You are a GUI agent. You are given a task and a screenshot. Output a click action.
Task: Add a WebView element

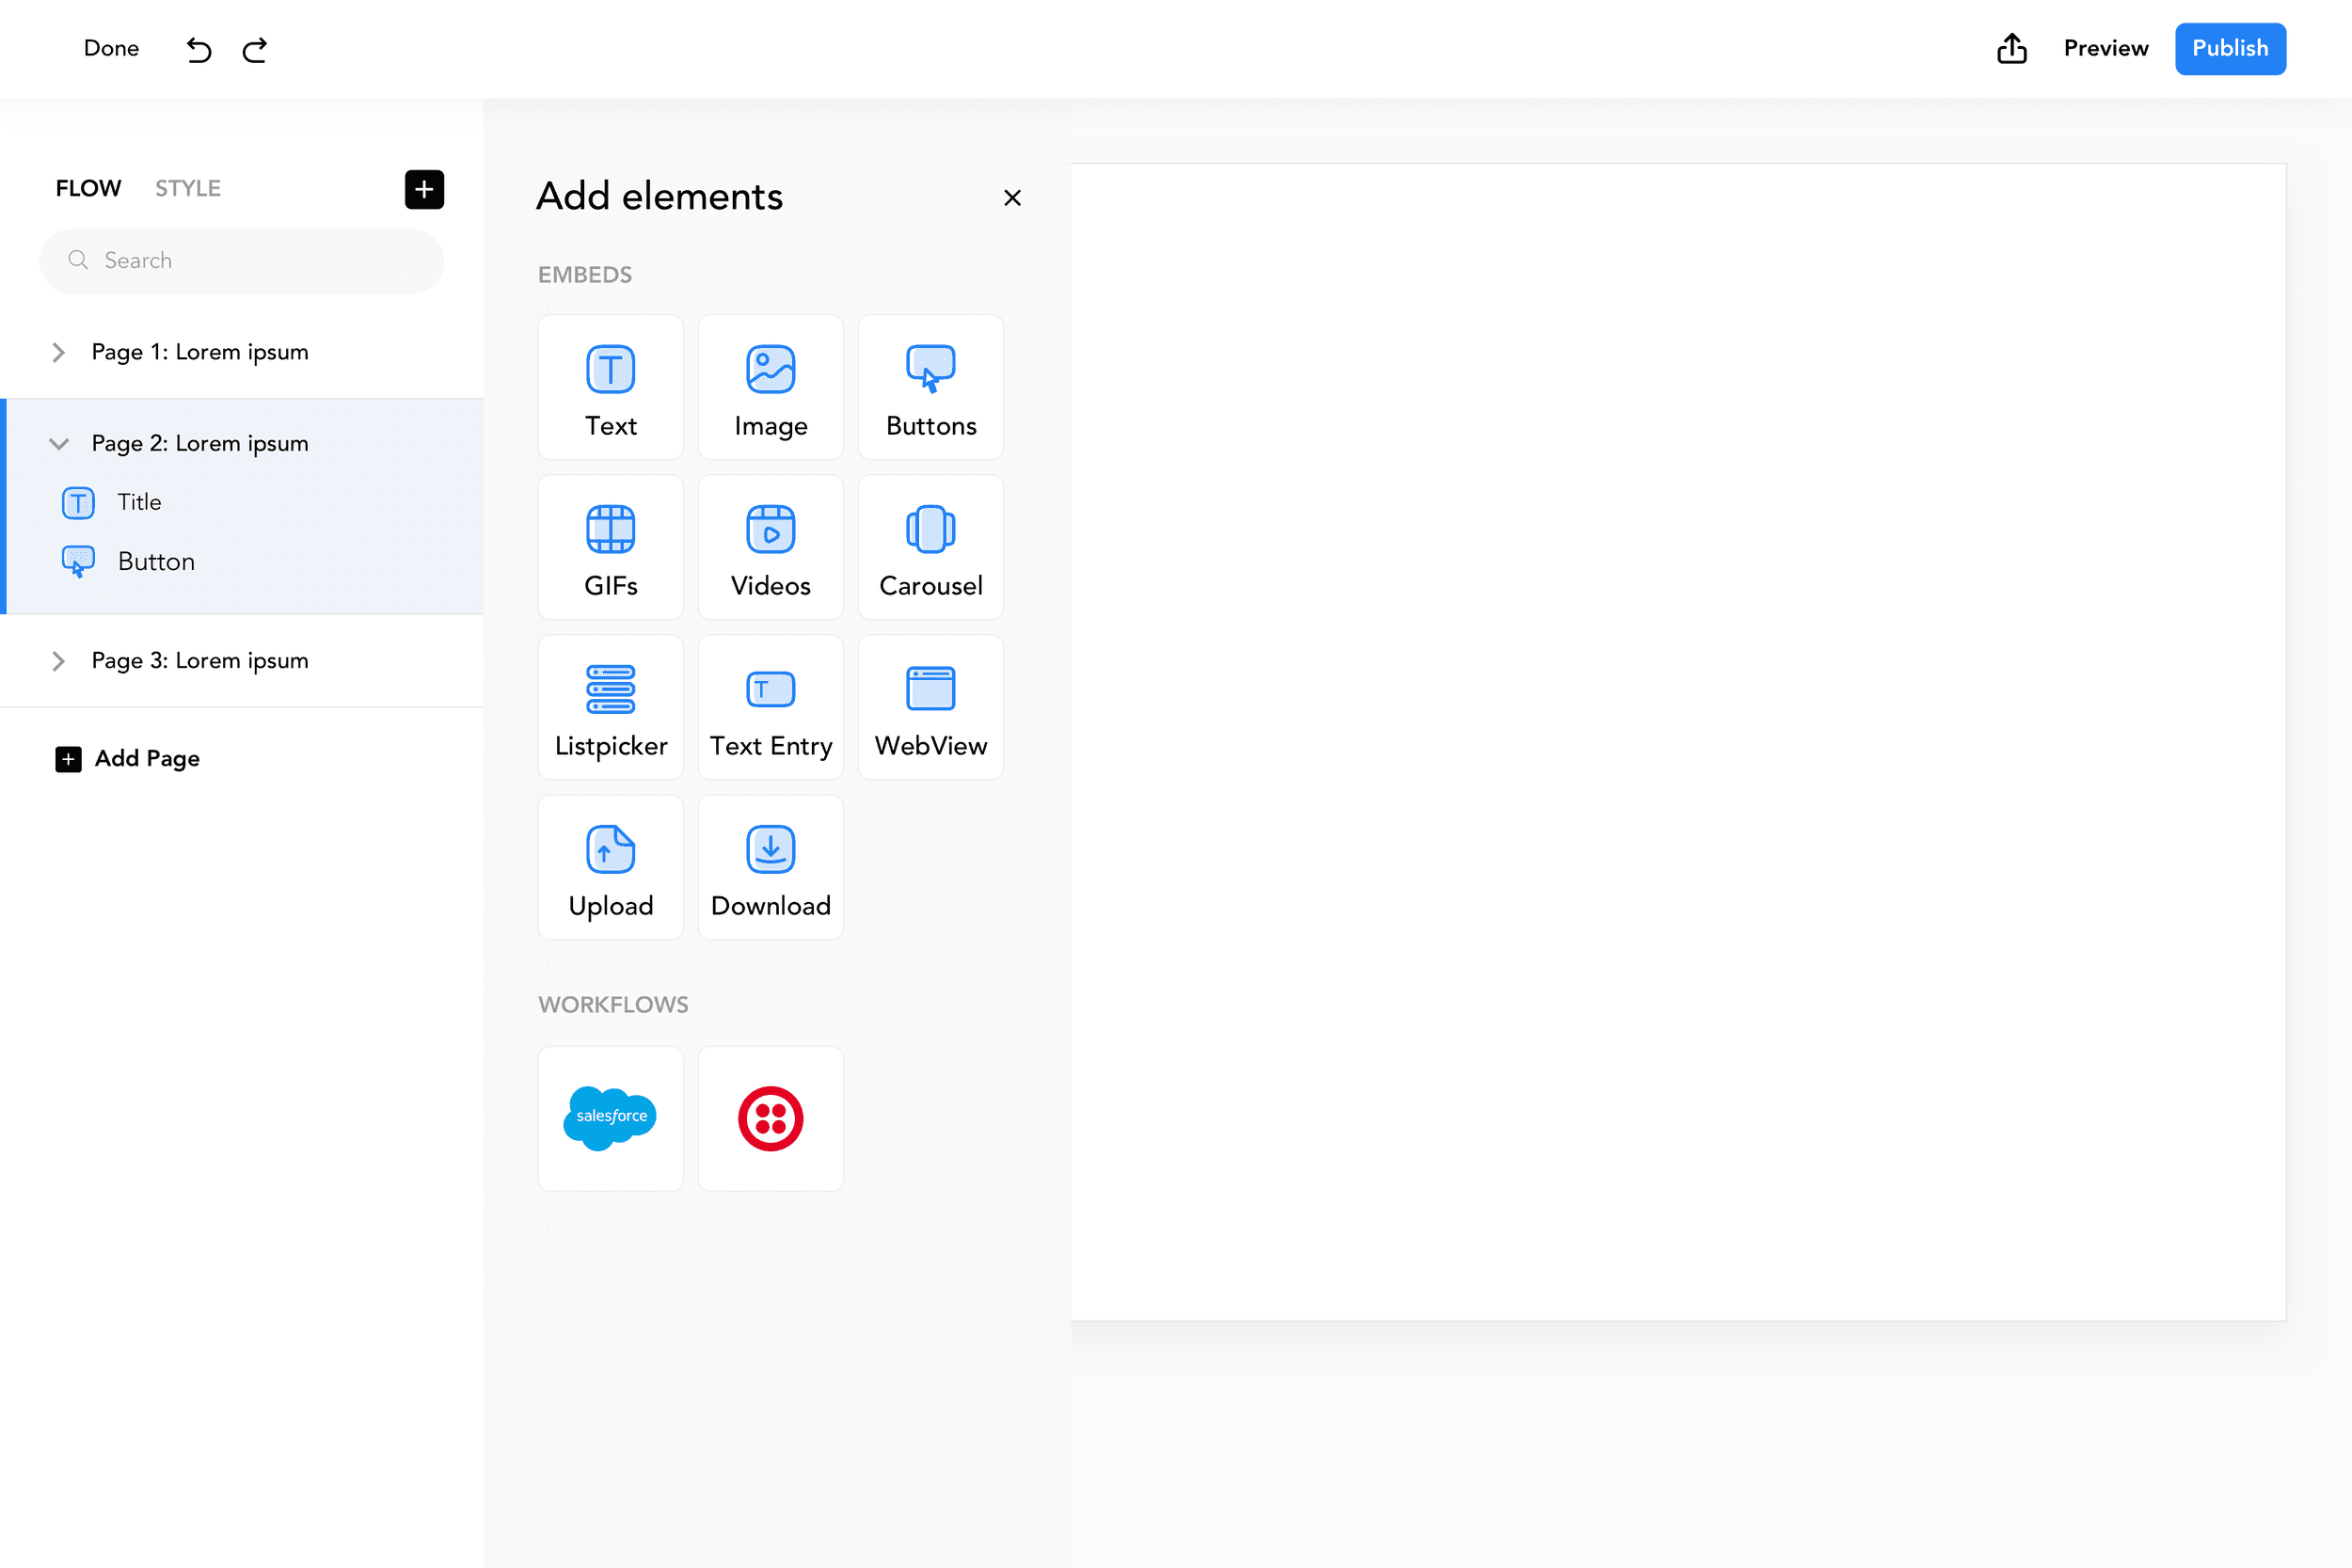930,708
